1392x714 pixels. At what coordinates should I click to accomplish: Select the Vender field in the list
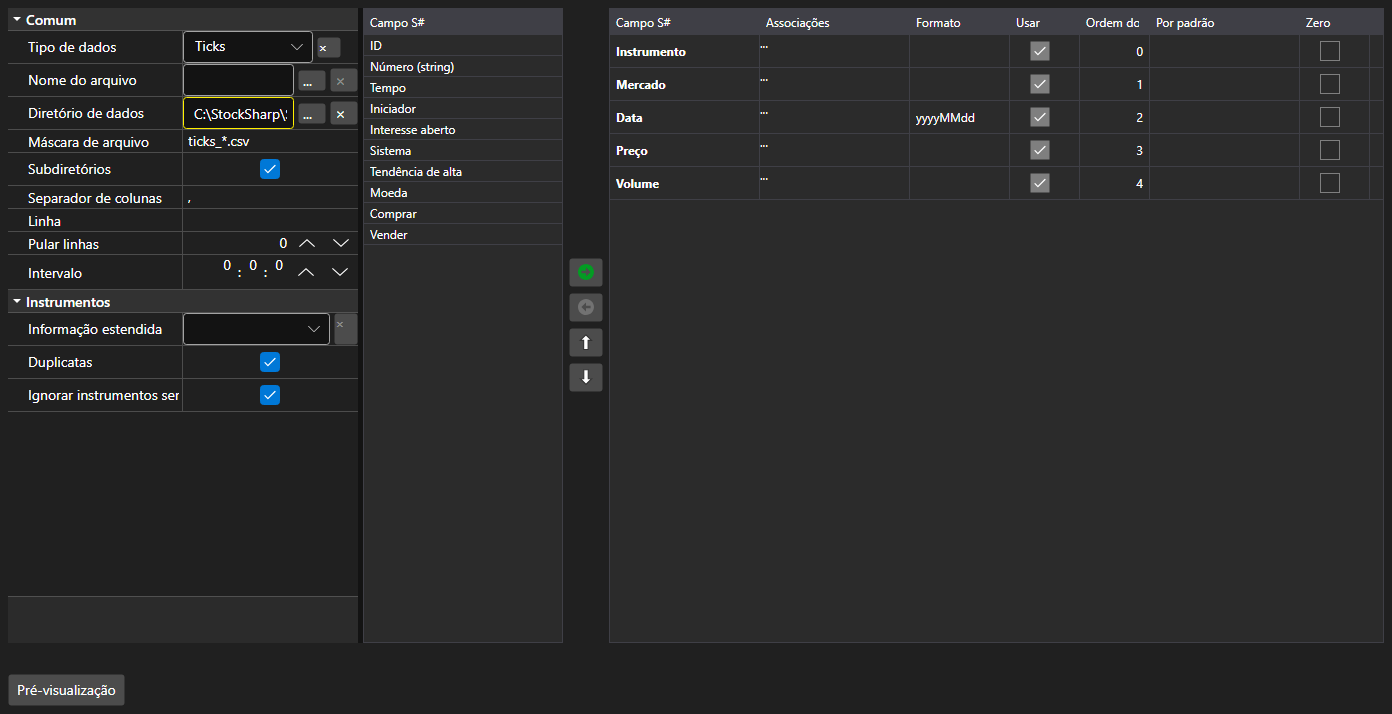coord(463,235)
